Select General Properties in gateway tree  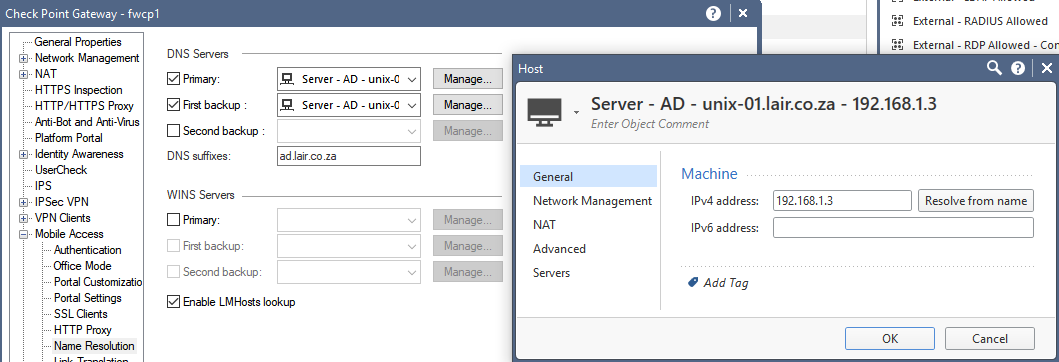[78, 42]
